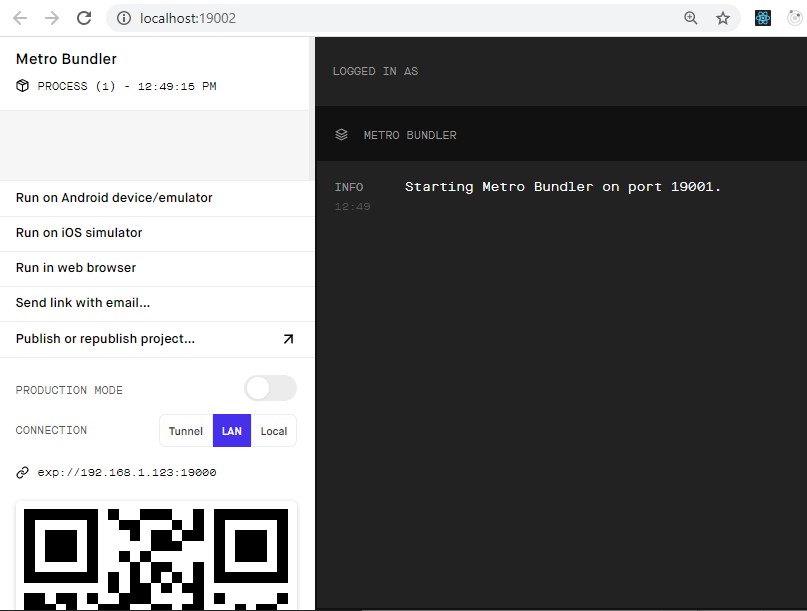Click the layers icon next to METRO BUNDLER
Image resolution: width=807 pixels, height=611 pixels.
(341, 135)
